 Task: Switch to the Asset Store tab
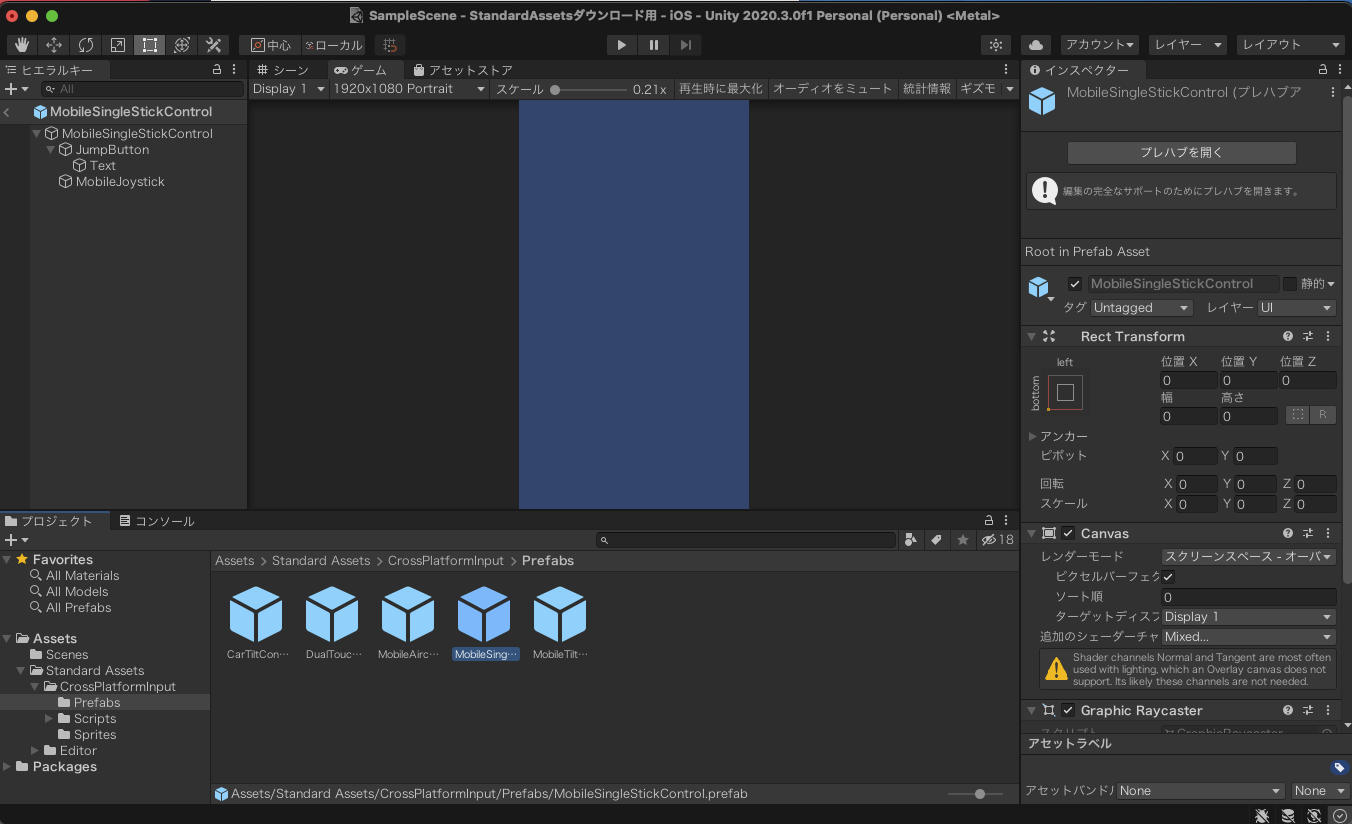[x=463, y=70]
